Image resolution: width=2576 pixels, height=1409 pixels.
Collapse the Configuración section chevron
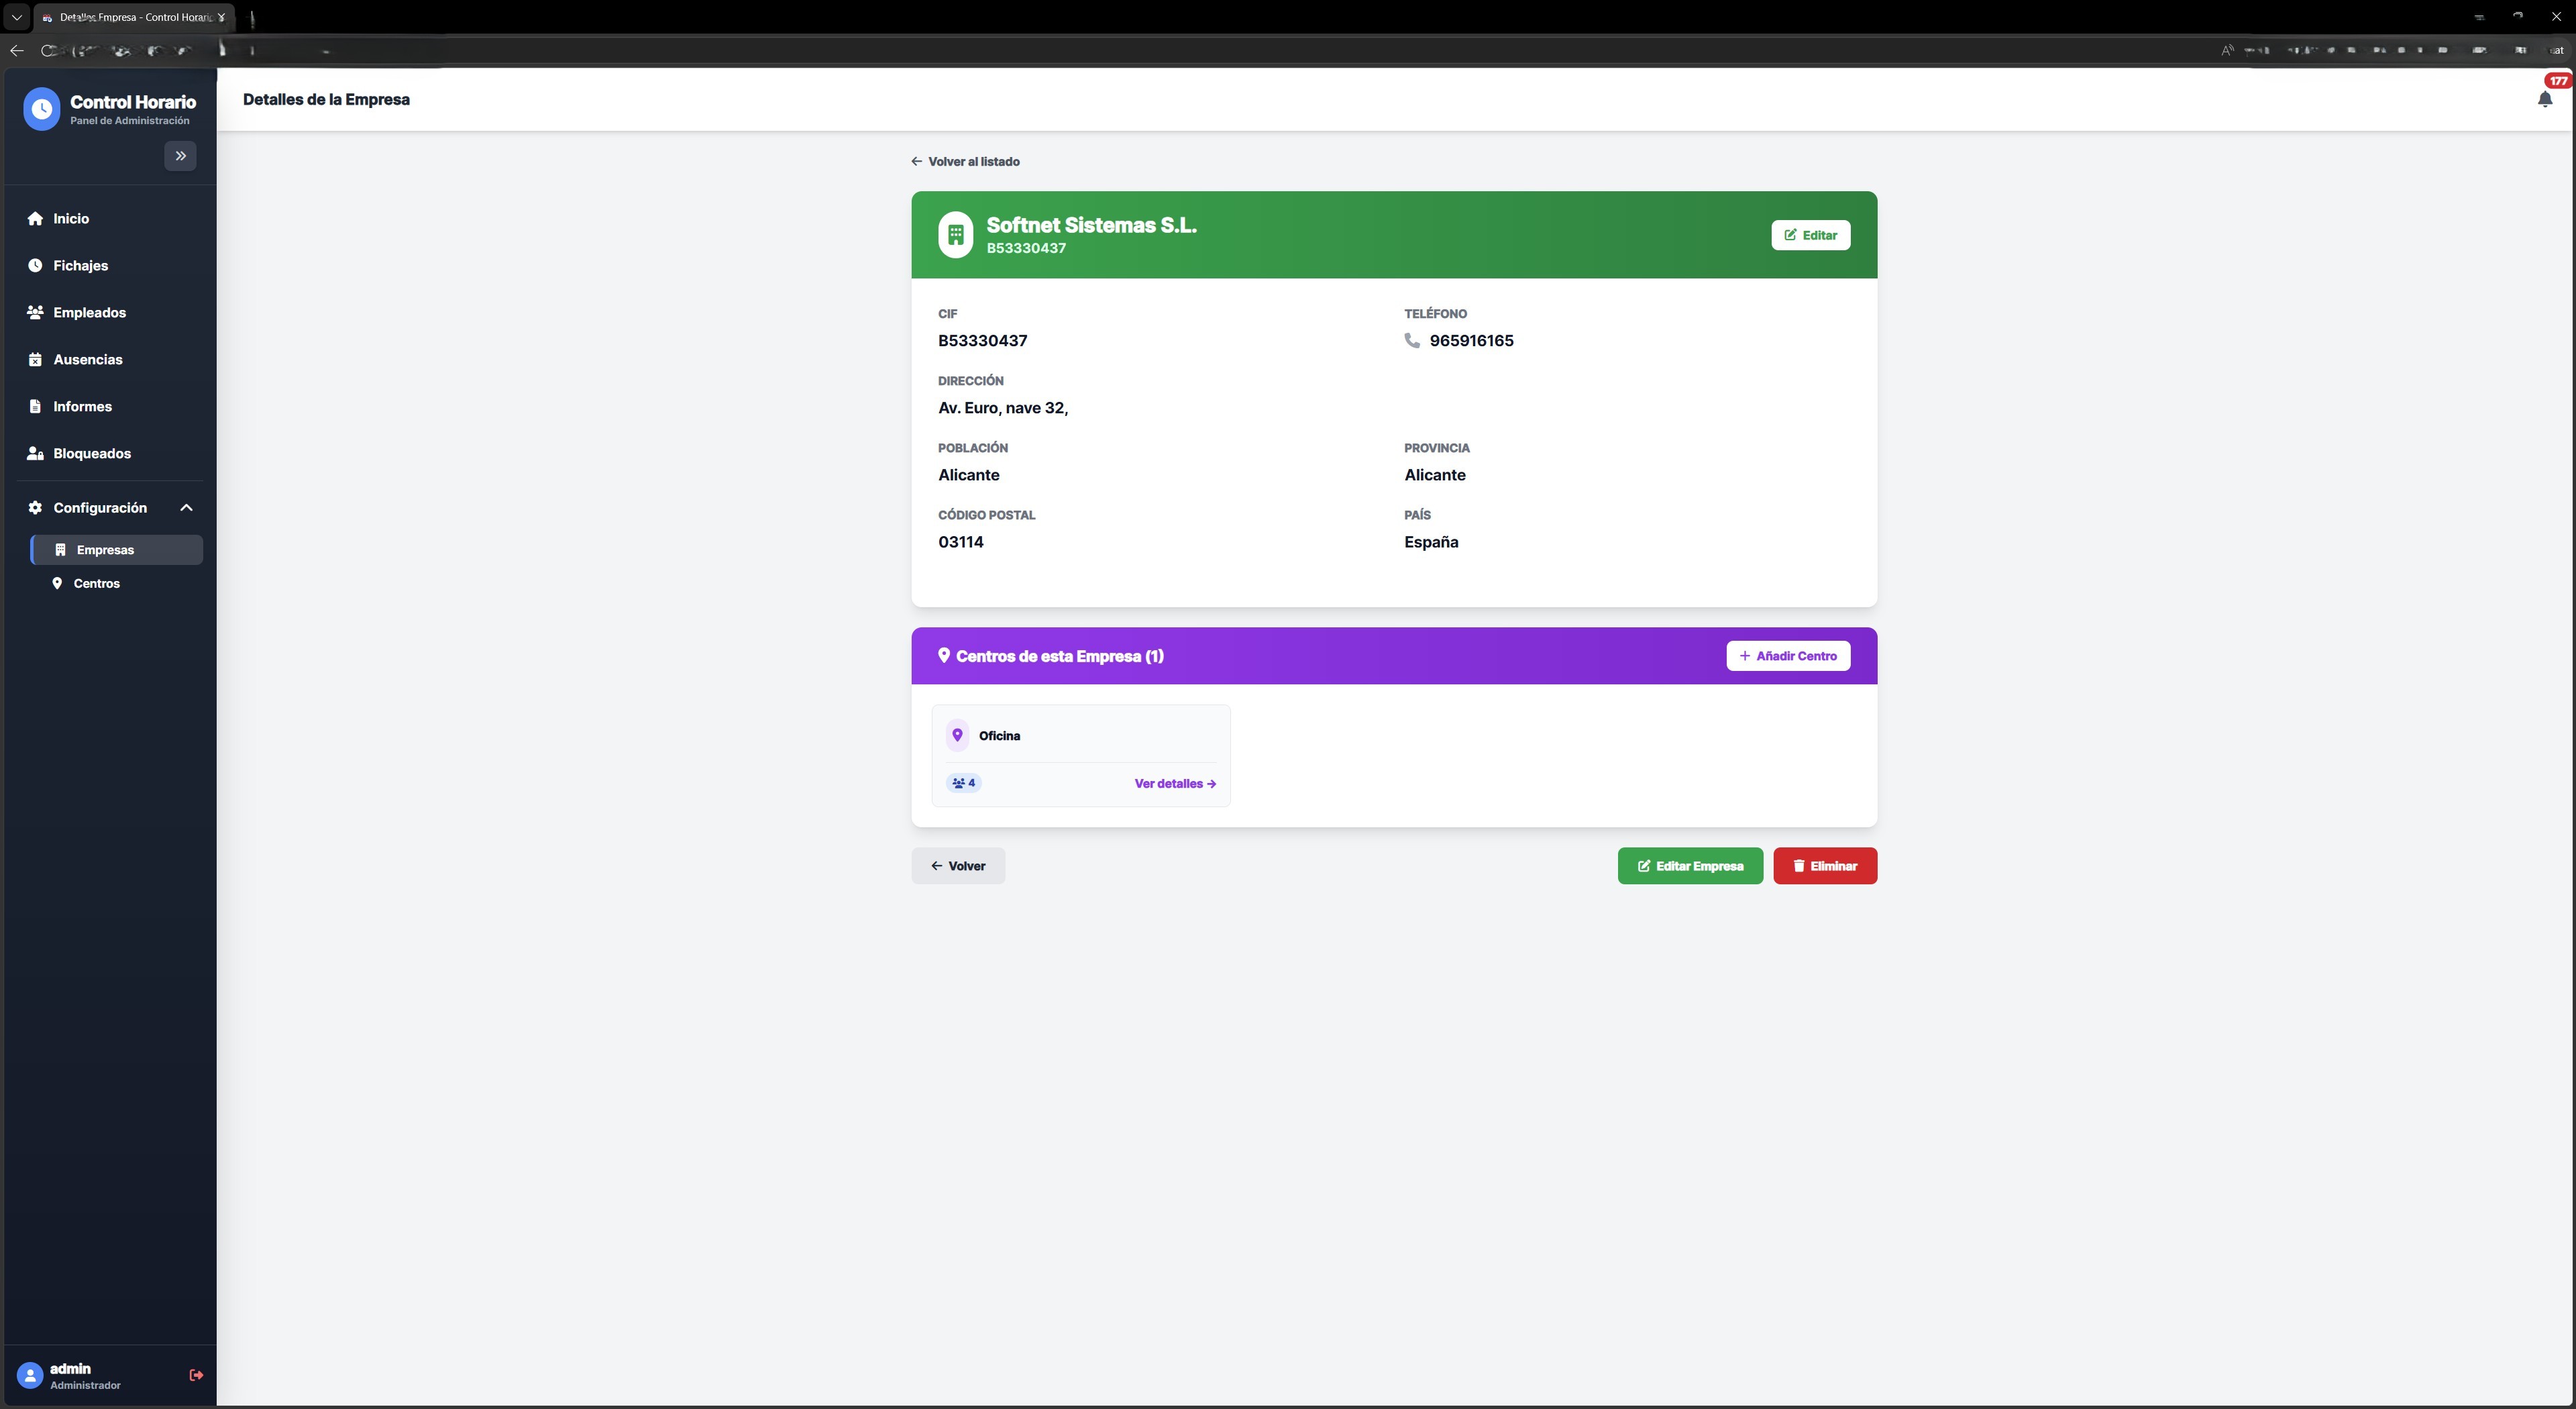coord(186,507)
